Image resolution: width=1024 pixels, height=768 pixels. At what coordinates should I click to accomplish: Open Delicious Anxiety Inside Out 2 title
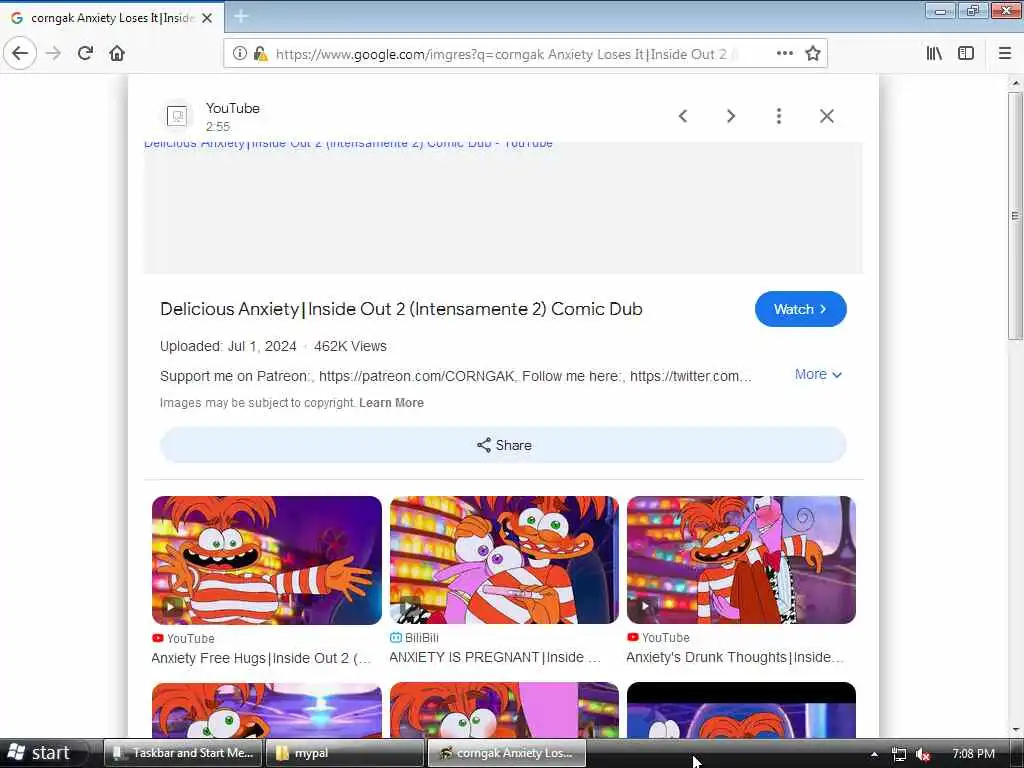click(401, 309)
